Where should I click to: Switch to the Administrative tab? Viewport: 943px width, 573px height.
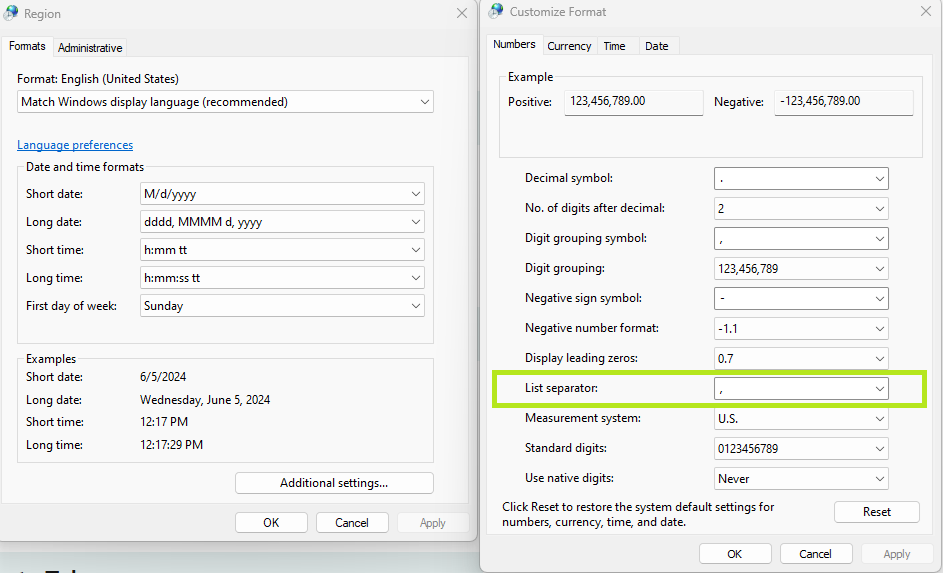[x=90, y=47]
